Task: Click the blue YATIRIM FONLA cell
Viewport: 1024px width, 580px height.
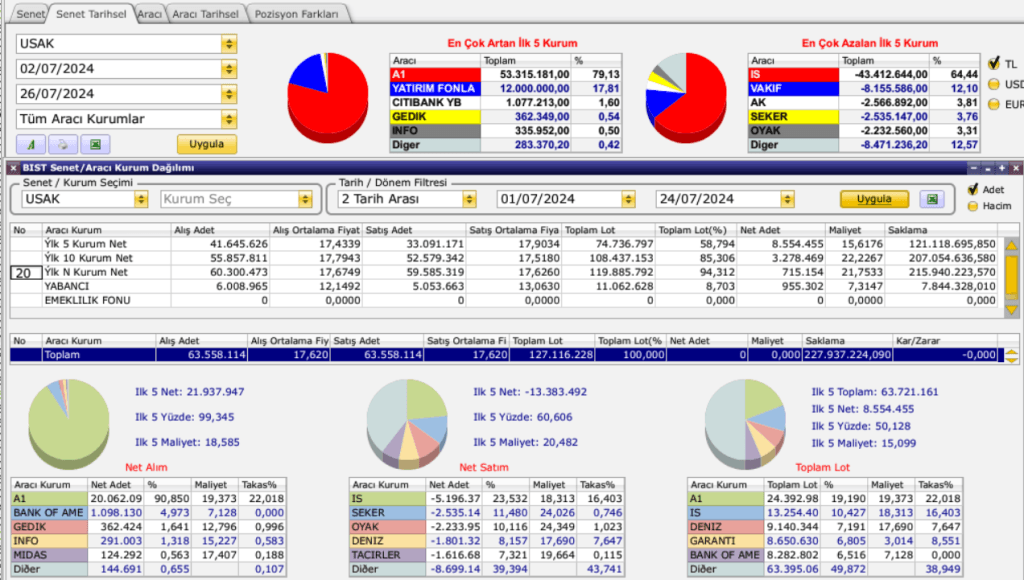Action: [435, 88]
